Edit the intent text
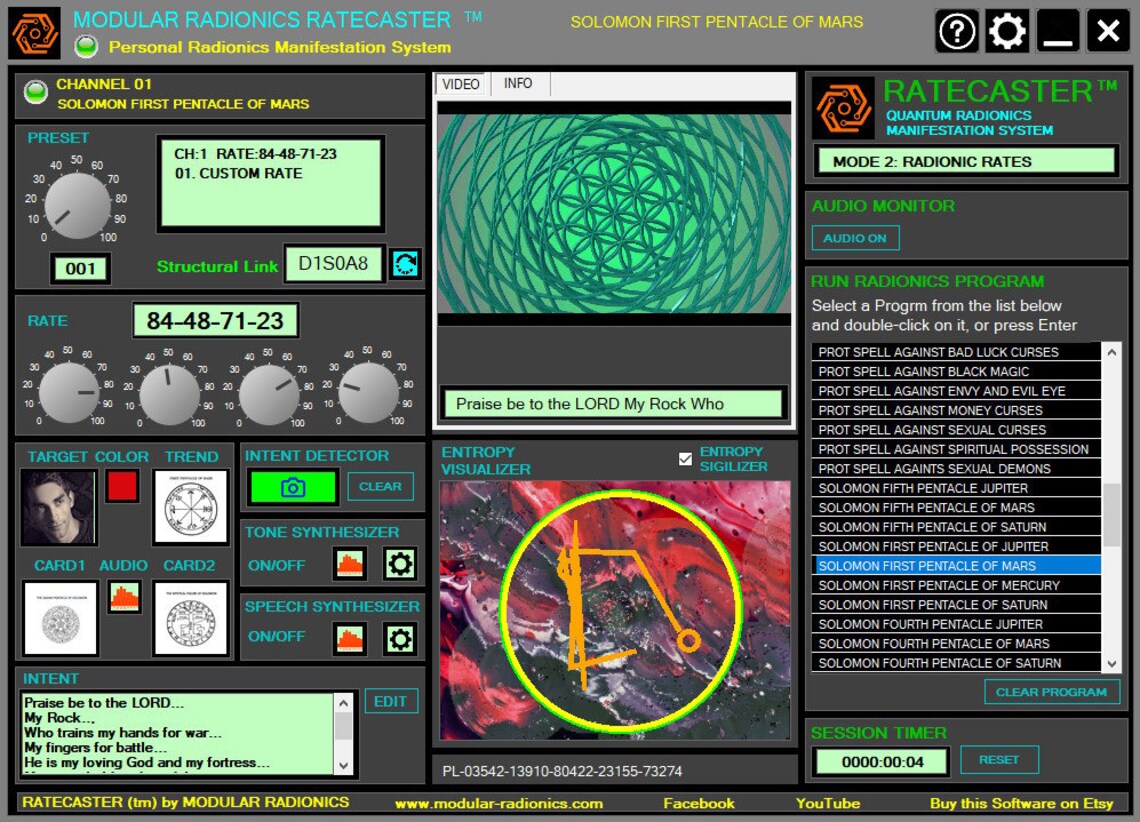The width and height of the screenshot is (1140, 822). pyautogui.click(x=391, y=701)
